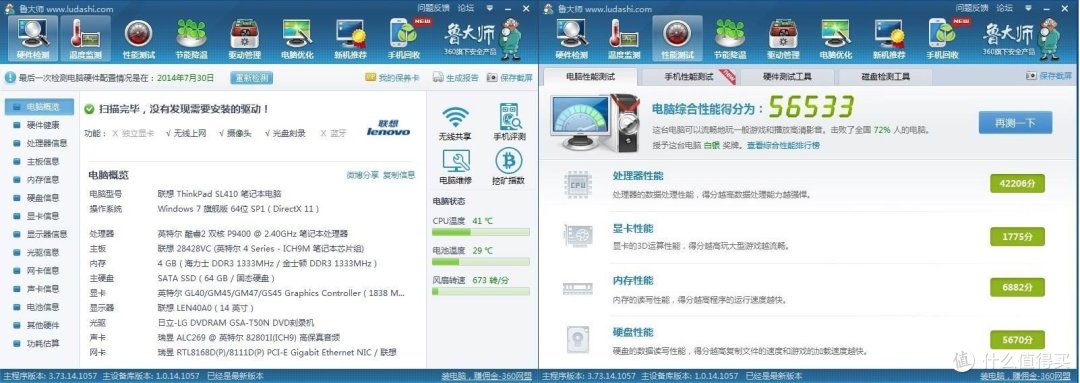The width and height of the screenshot is (1080, 383).
Task: Click the 电池温度 progress bar
Action: [481, 262]
